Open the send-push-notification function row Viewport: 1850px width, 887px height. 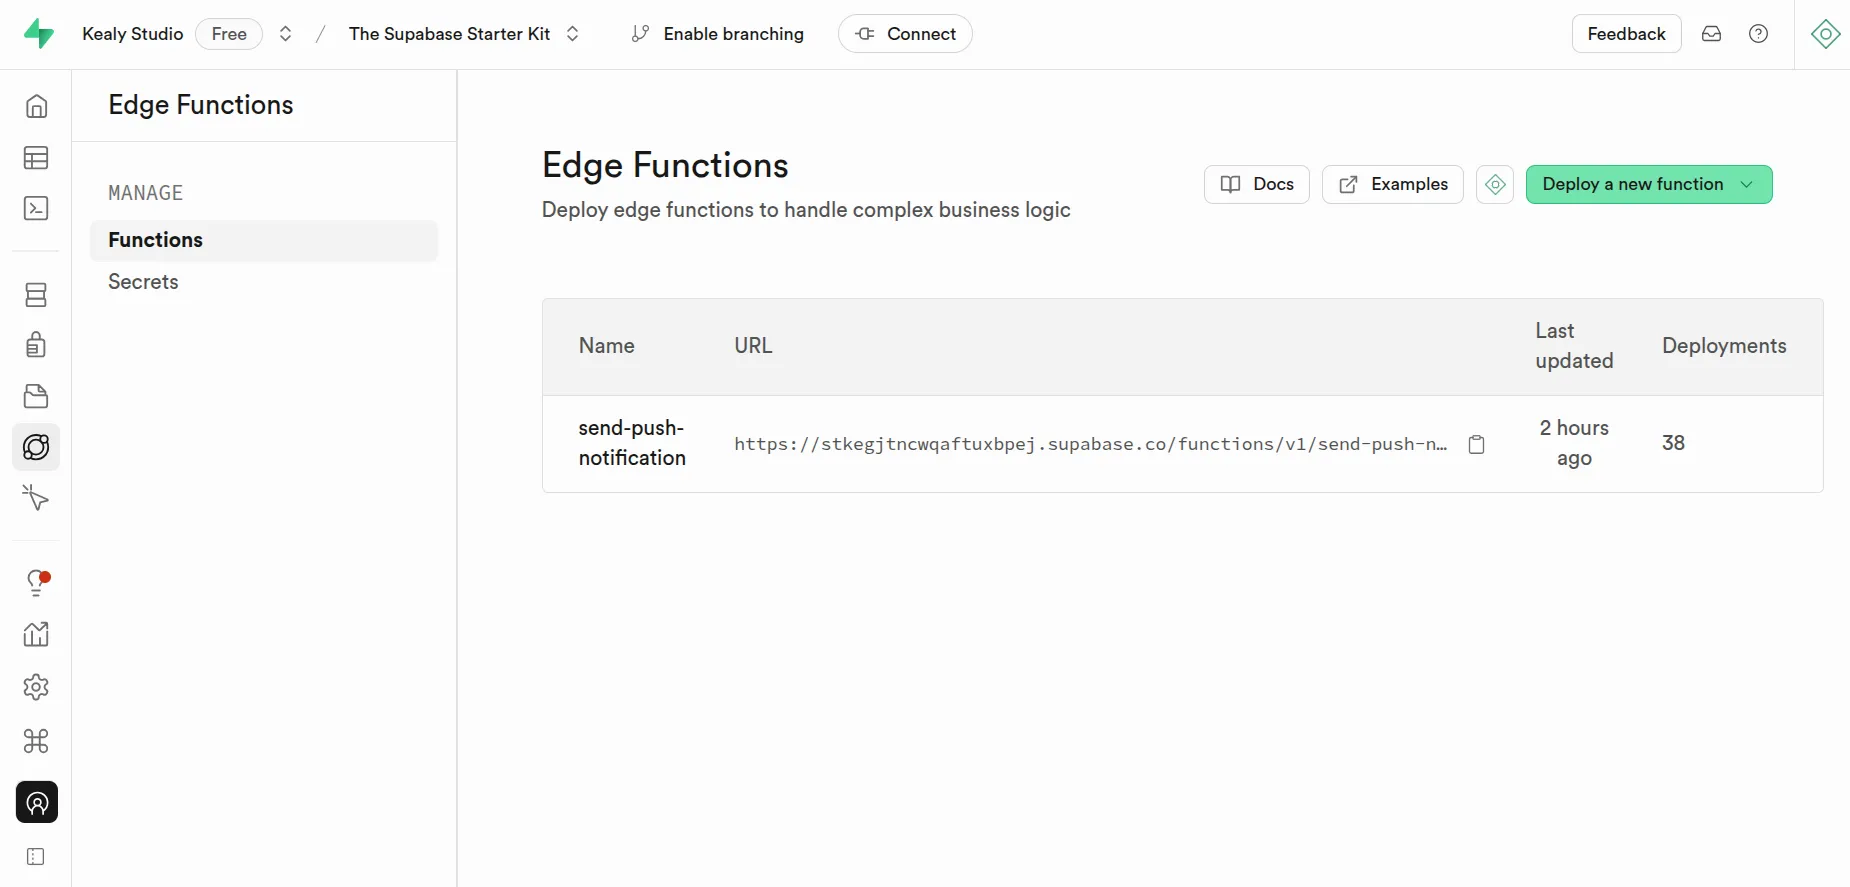(x=1182, y=444)
